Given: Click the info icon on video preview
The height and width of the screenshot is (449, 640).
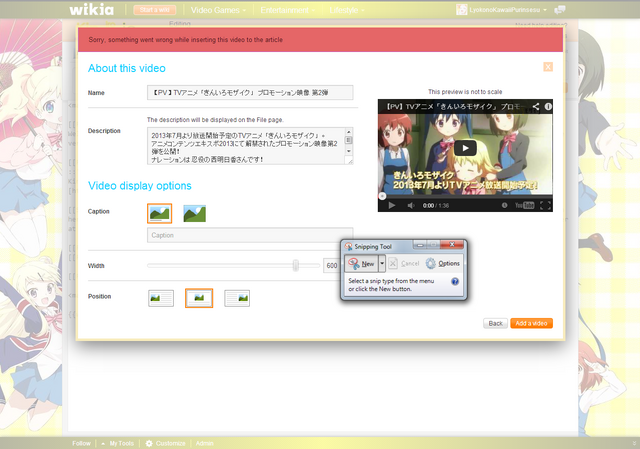Looking at the screenshot, I should 548,107.
